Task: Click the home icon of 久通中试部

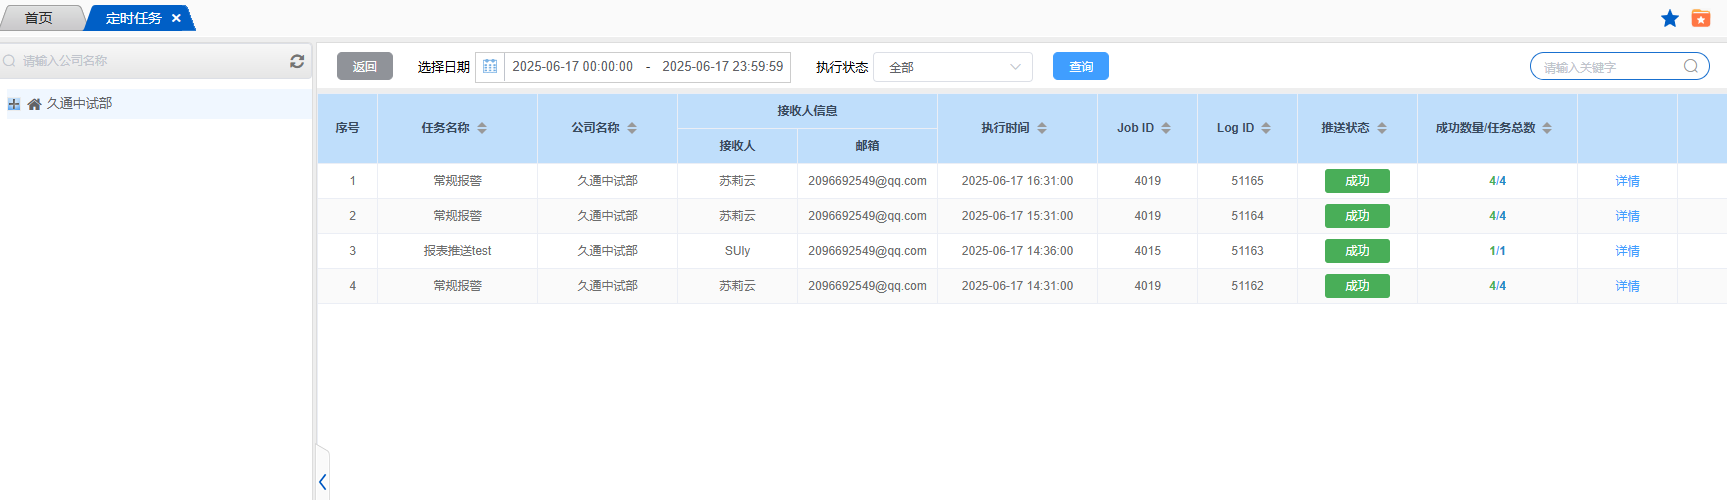Action: (x=34, y=104)
